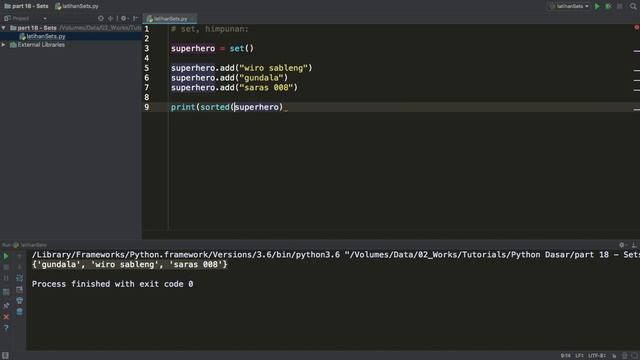Viewport: 640px width, 360px height.
Task: Click the down arrow in Run panel
Action: (19, 267)
